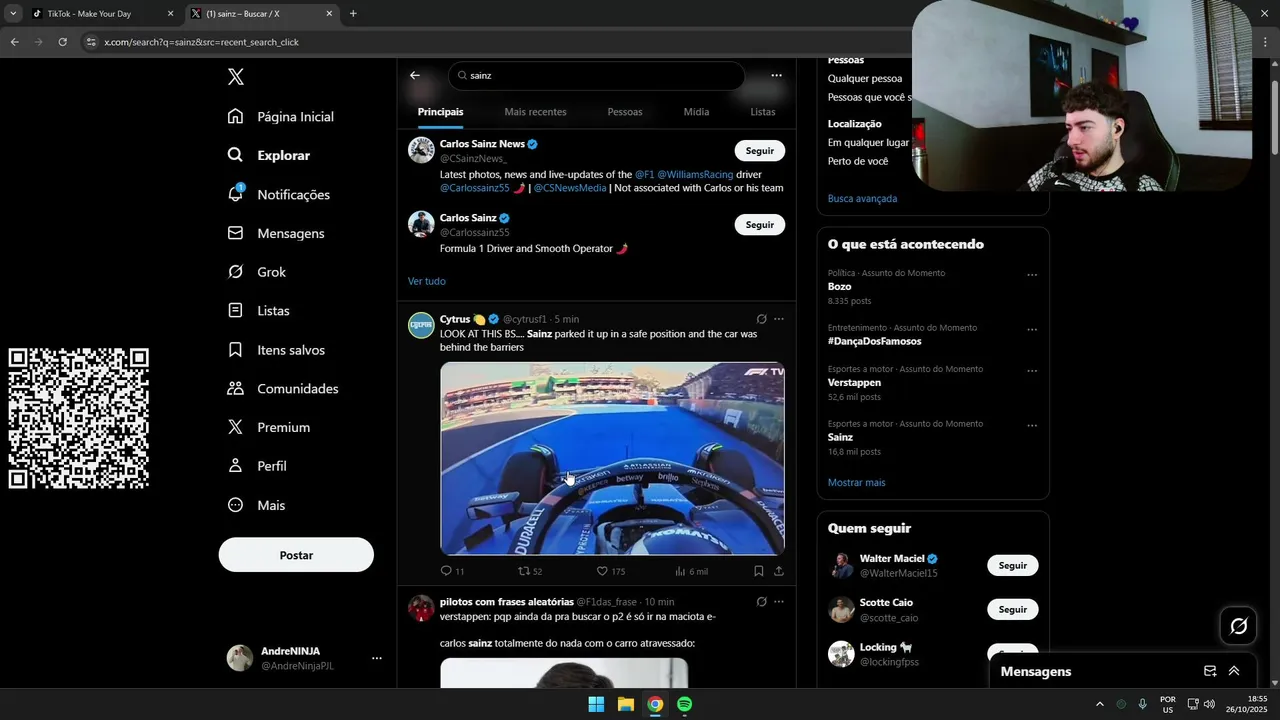Switch to the Mídia tab
The height and width of the screenshot is (720, 1280).
click(x=696, y=112)
